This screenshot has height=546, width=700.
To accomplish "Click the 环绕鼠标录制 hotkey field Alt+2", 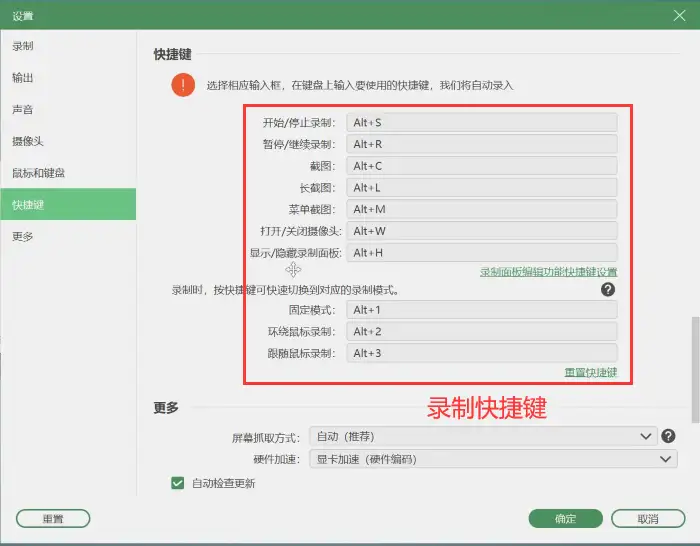I will point(482,332).
